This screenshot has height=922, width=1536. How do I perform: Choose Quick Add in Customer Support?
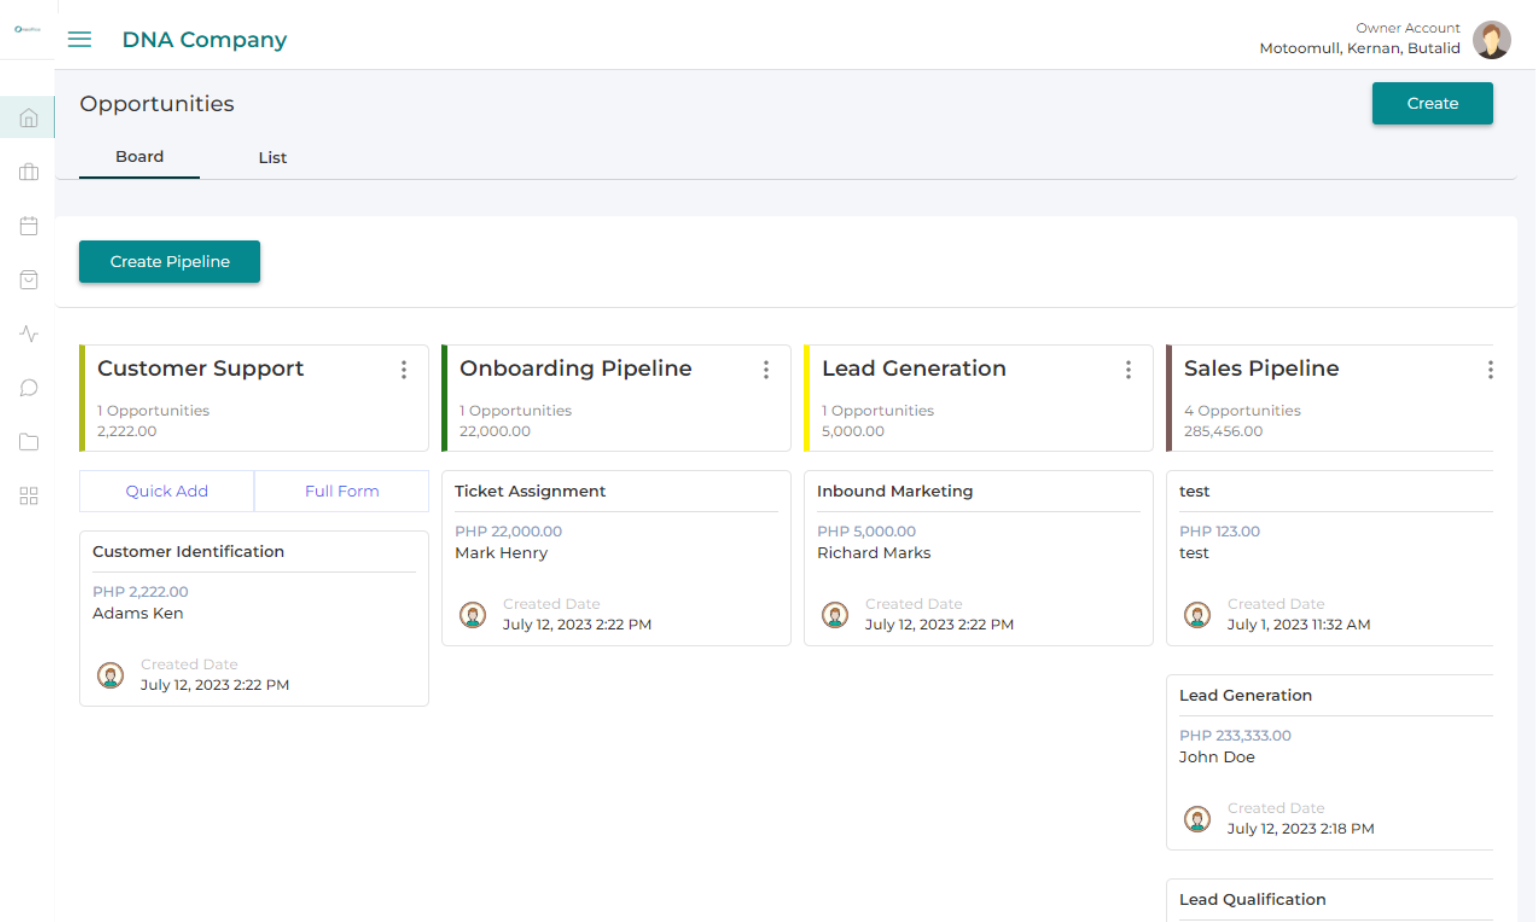point(167,491)
